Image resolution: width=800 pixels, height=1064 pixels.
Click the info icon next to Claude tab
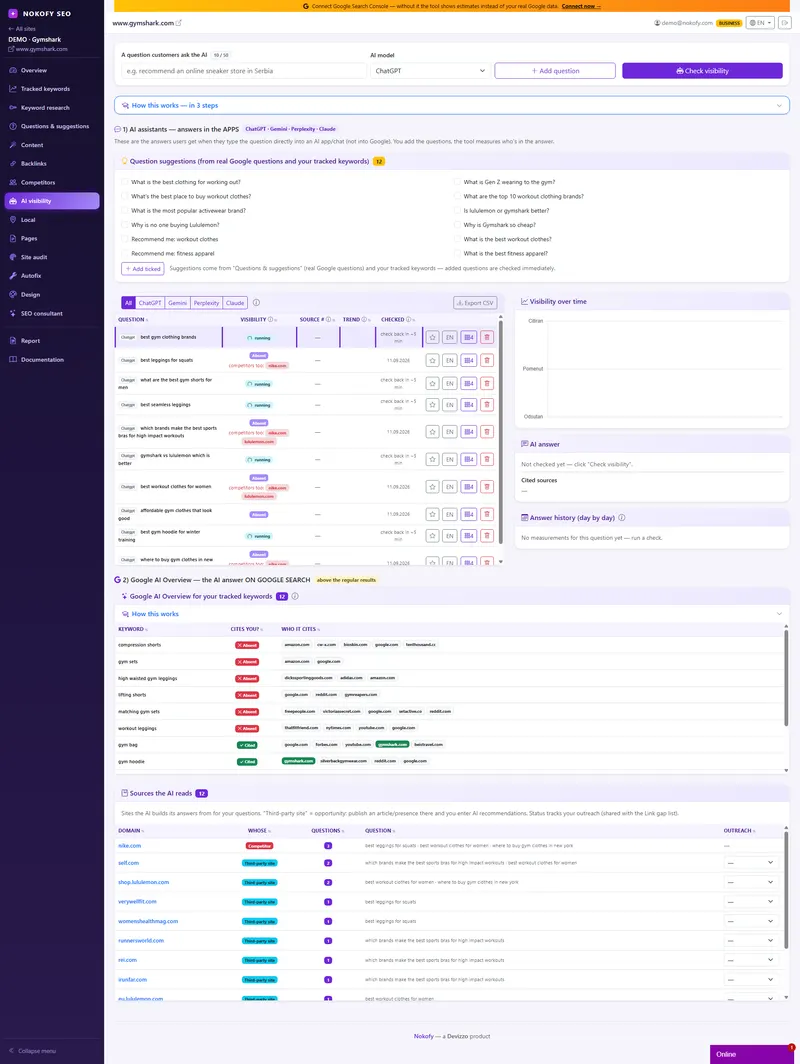tap(256, 303)
